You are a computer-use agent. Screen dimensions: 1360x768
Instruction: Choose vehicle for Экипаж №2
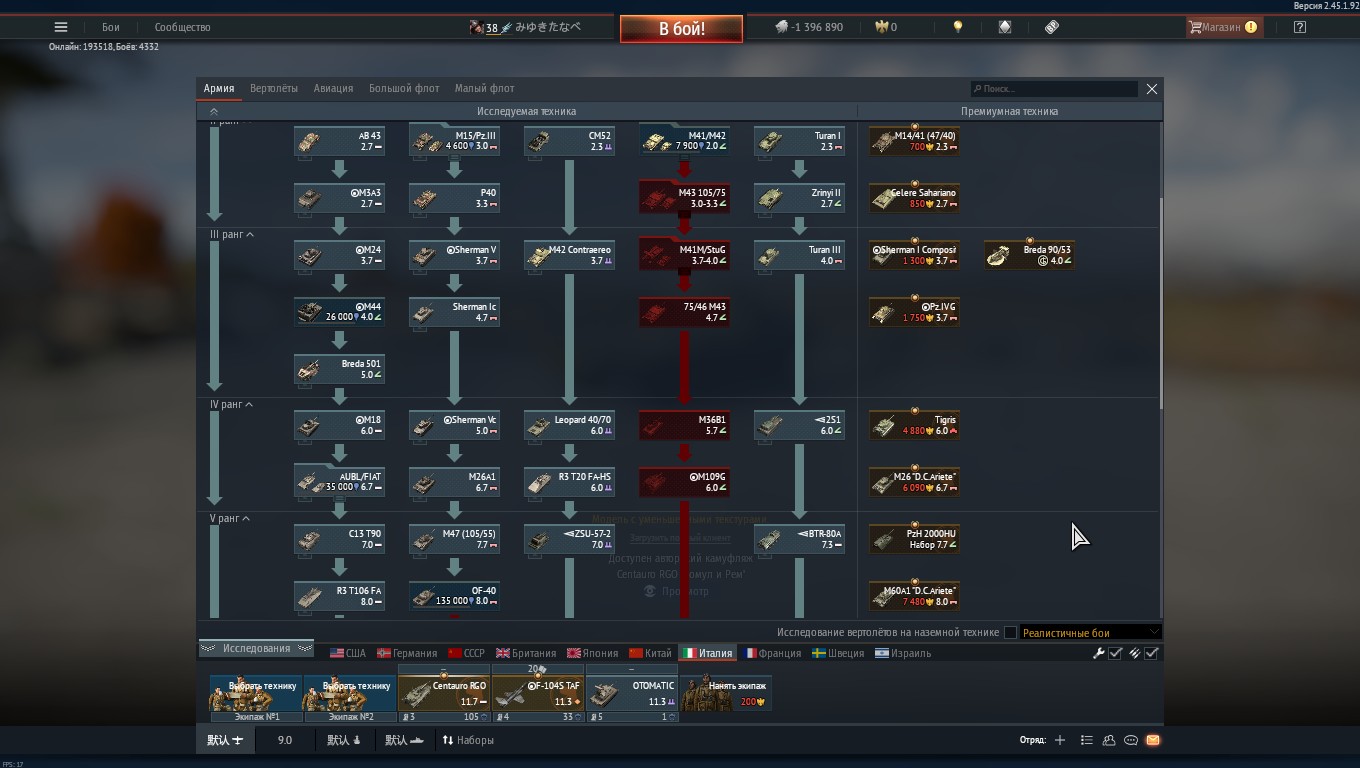[349, 694]
